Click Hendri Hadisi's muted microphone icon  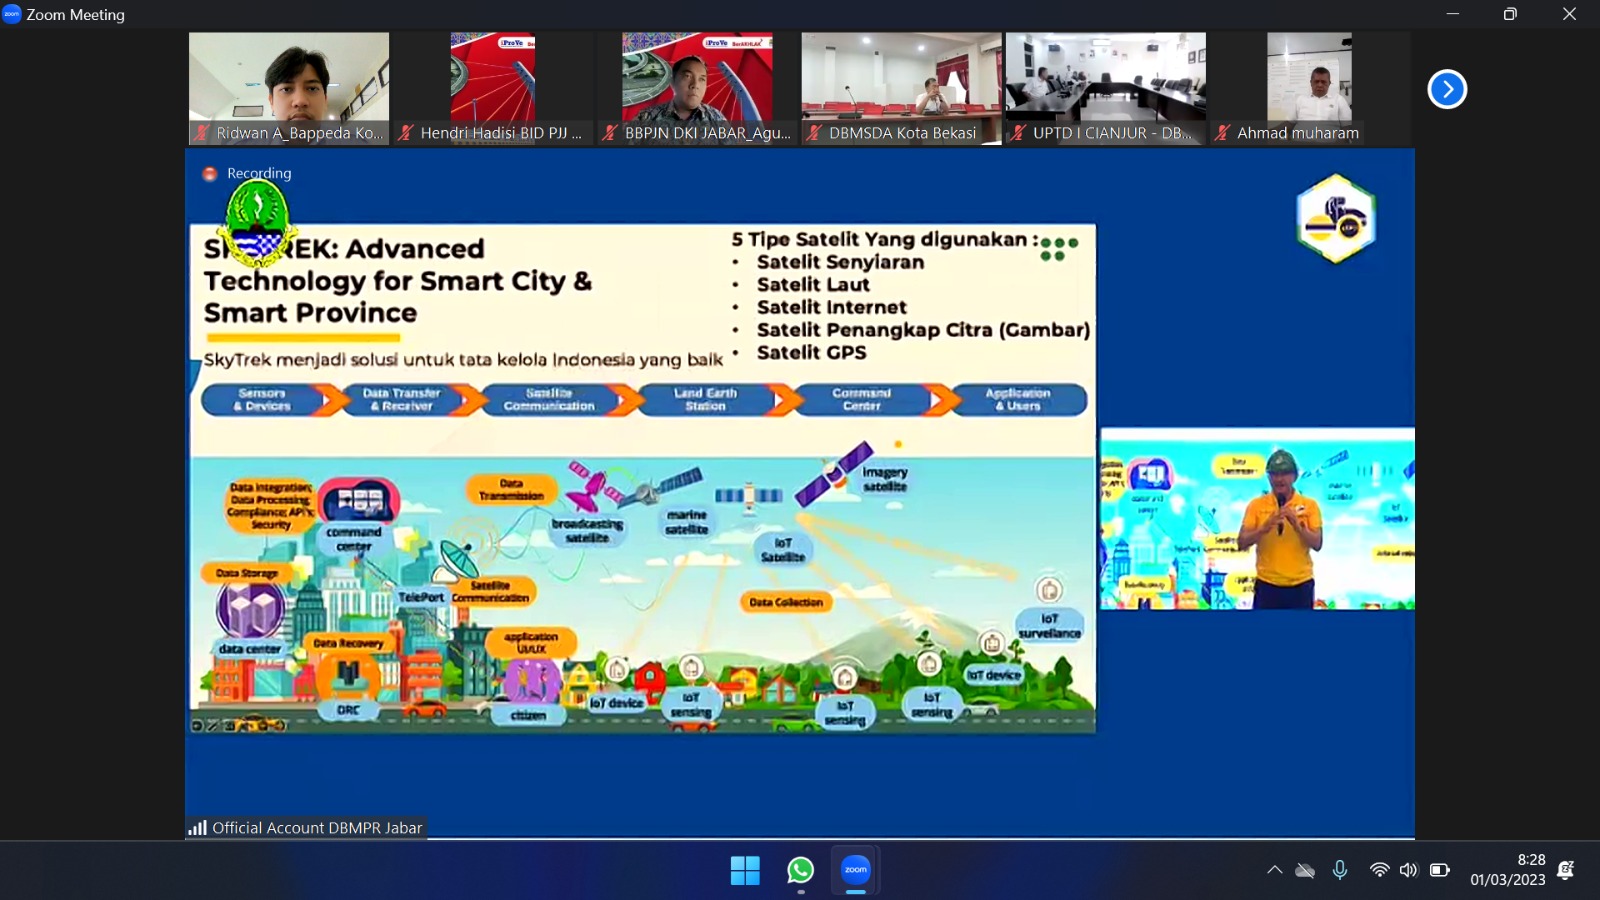(x=405, y=133)
